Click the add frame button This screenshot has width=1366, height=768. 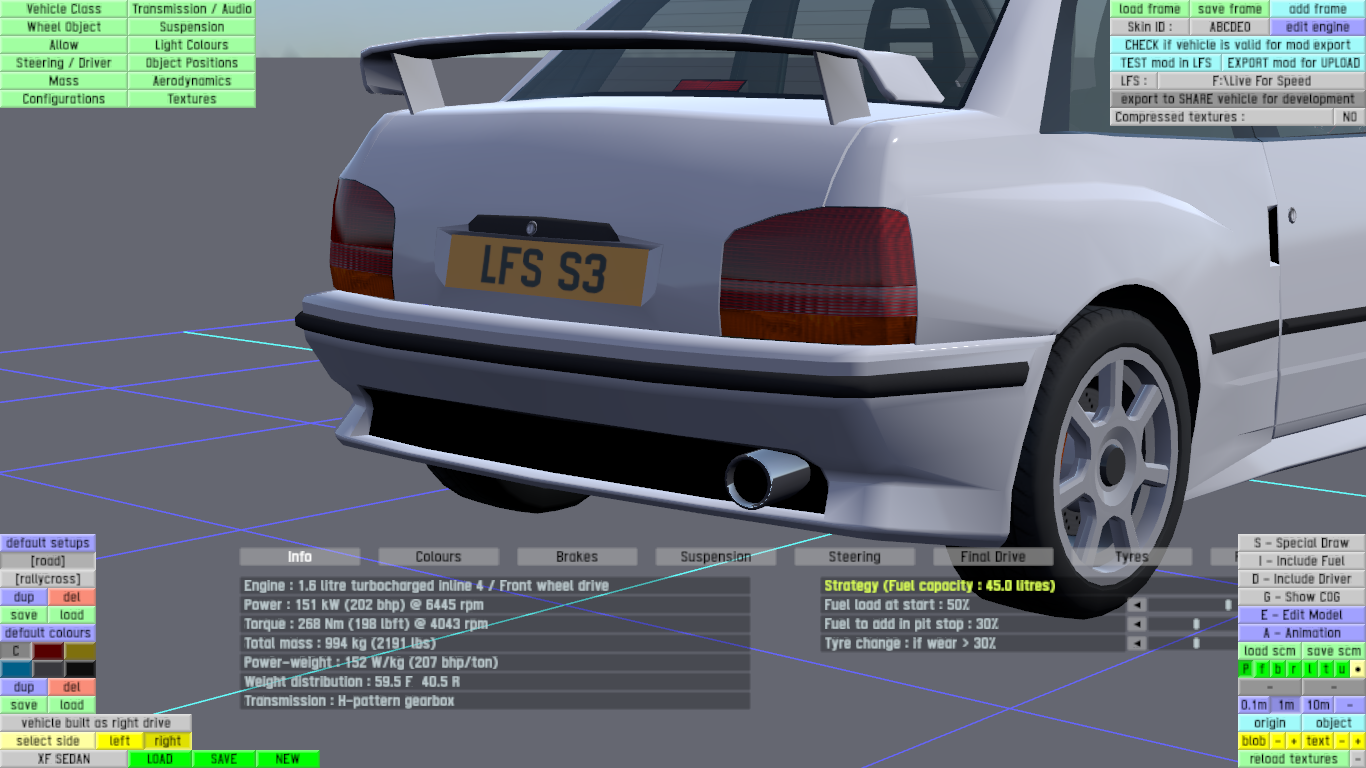coord(1318,9)
